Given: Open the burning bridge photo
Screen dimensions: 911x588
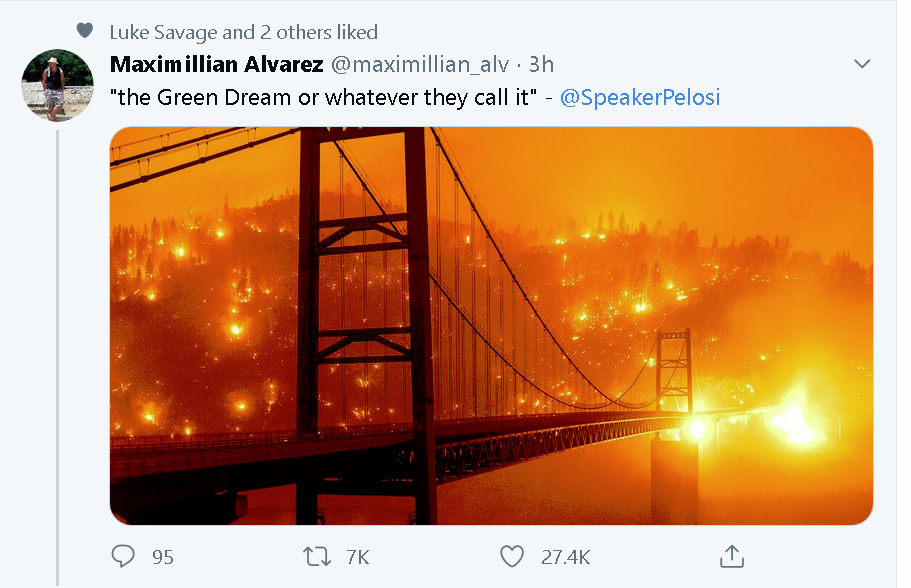Looking at the screenshot, I should 491,326.
